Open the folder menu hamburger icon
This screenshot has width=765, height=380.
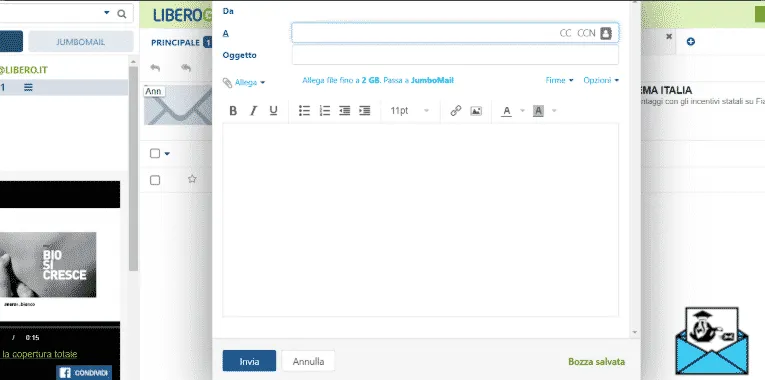pos(28,88)
